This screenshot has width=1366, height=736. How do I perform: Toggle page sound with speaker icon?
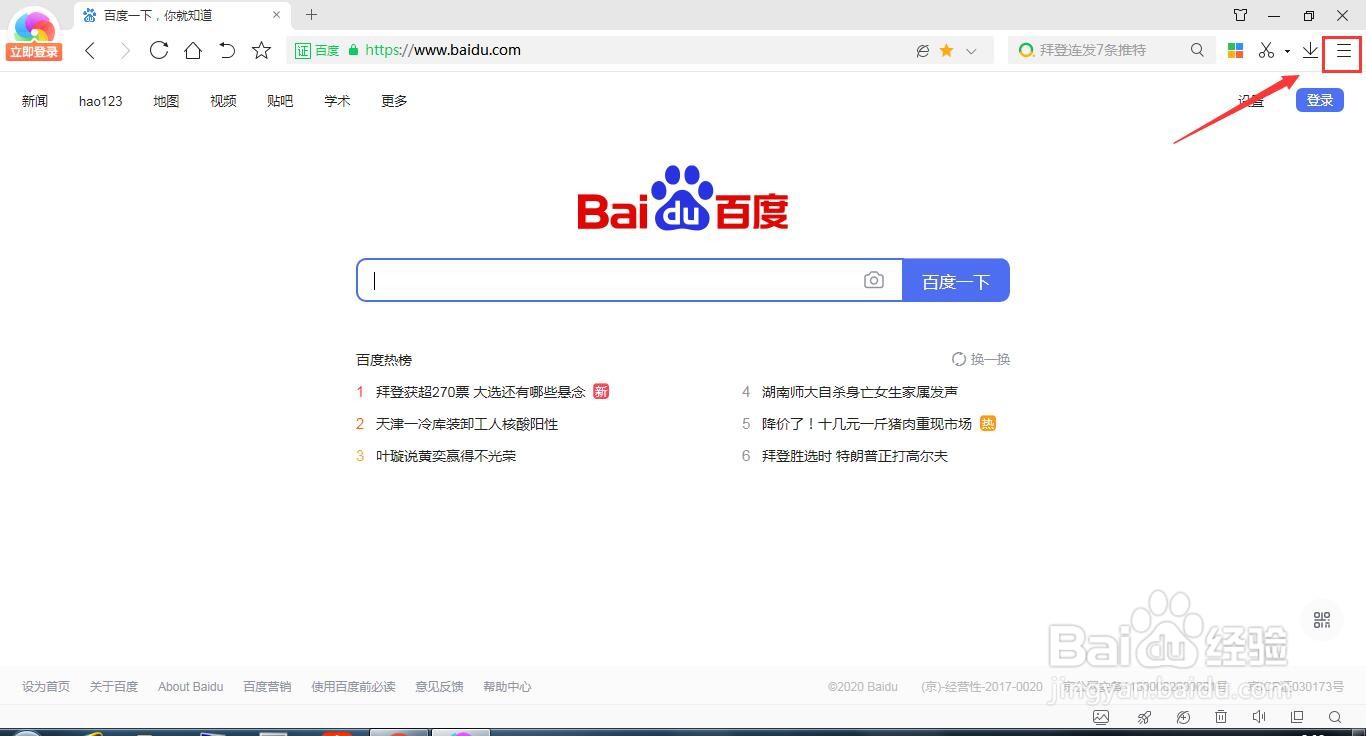pos(1259,717)
